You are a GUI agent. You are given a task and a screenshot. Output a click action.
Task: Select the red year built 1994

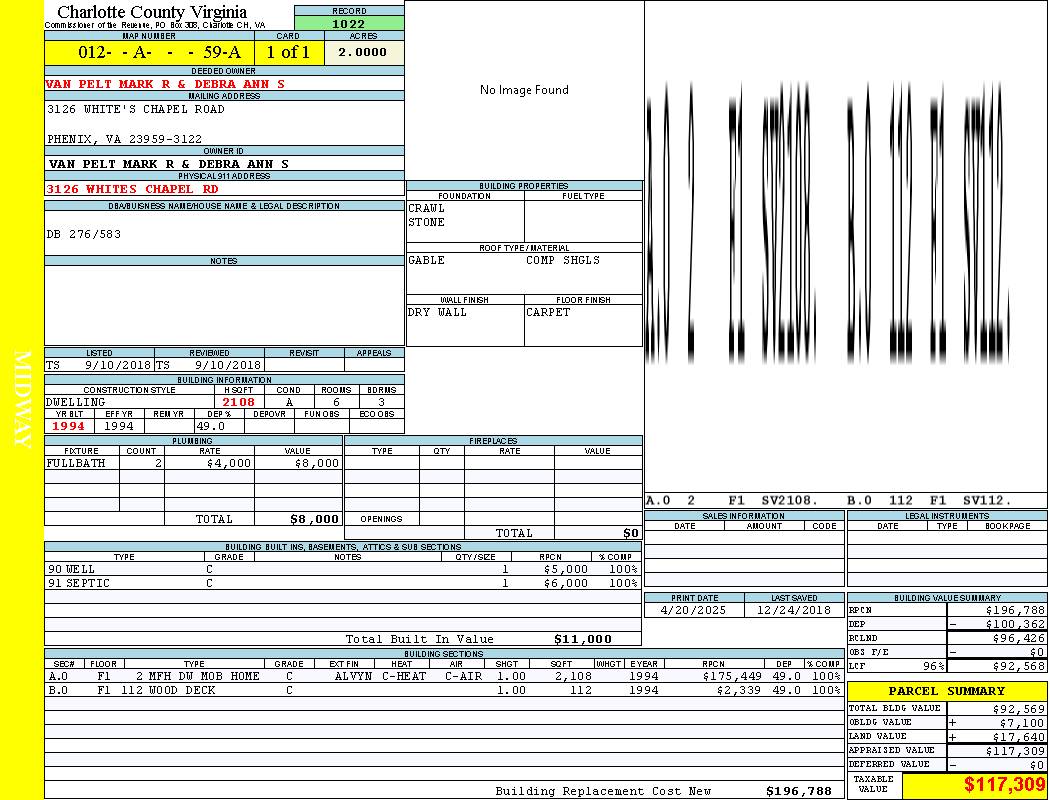click(68, 426)
